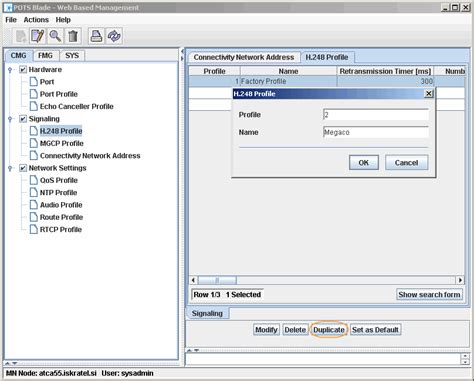Click the Refresh toolbar icon
This screenshot has width=474, height=381.
pos(114,36)
